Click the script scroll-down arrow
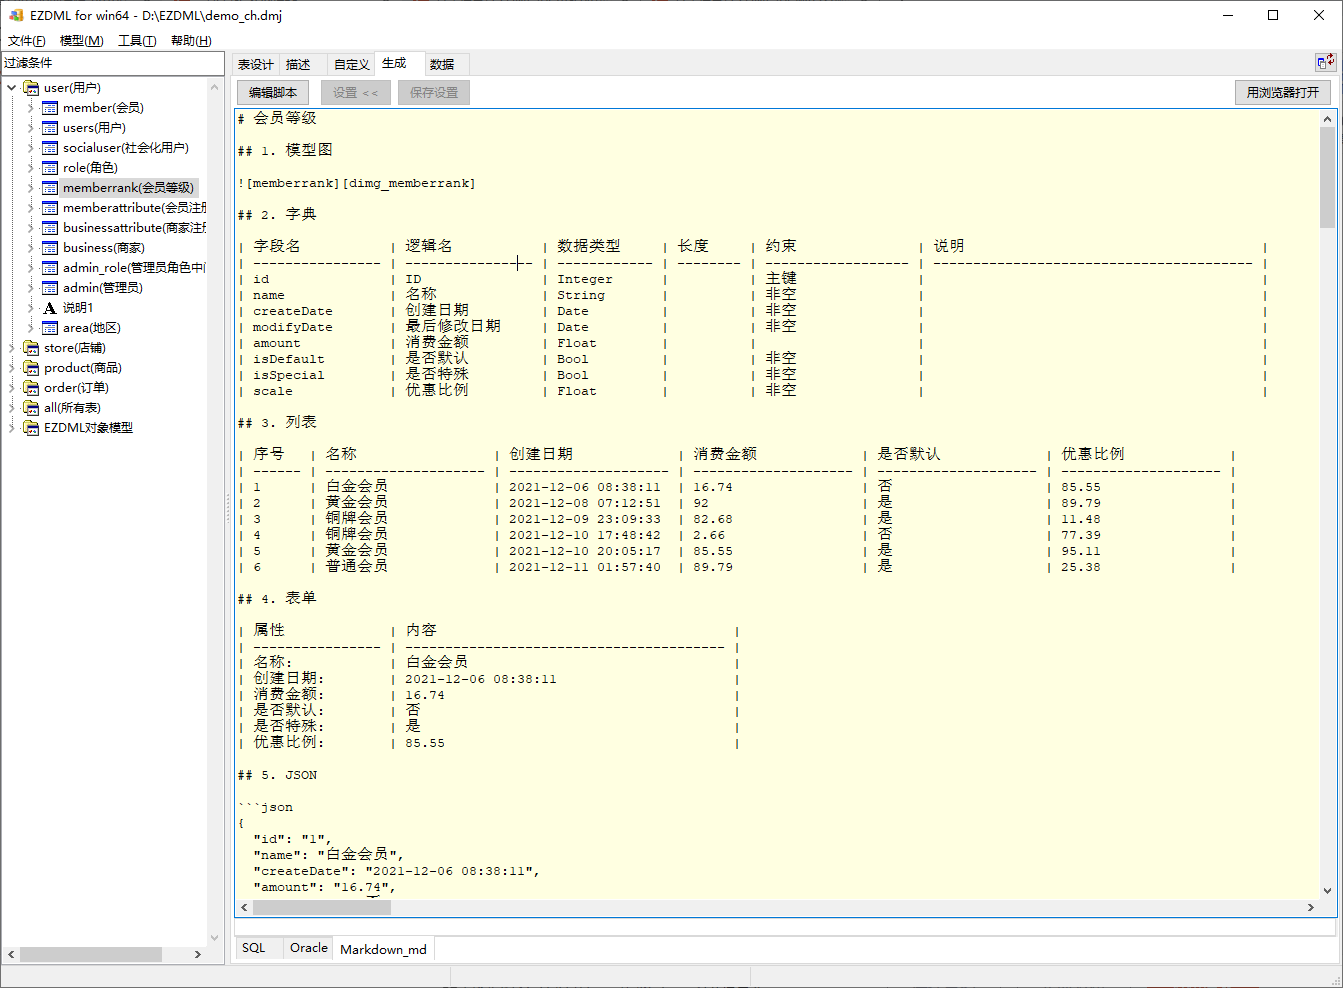This screenshot has width=1343, height=988. click(1328, 890)
